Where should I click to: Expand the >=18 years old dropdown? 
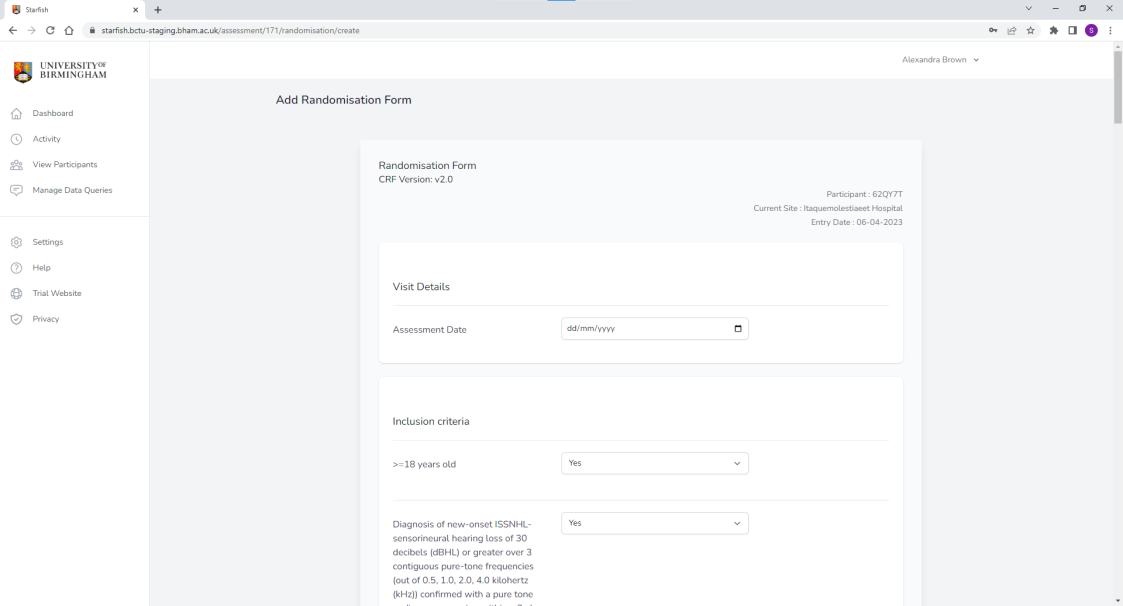click(x=654, y=464)
